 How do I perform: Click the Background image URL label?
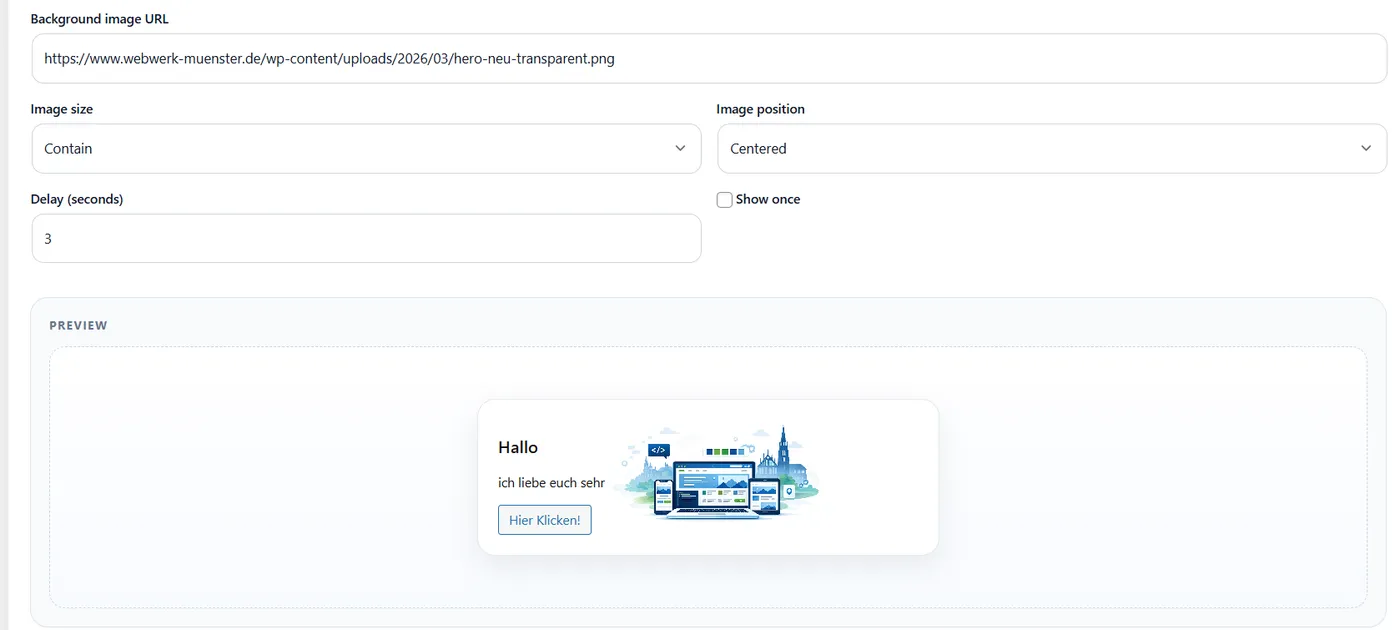coord(100,19)
